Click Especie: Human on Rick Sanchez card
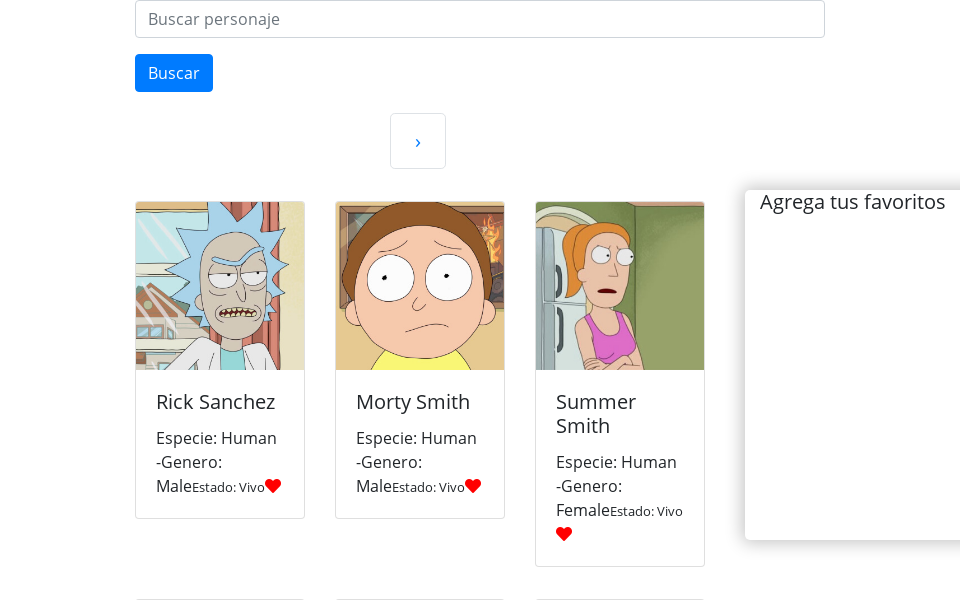 click(216, 438)
